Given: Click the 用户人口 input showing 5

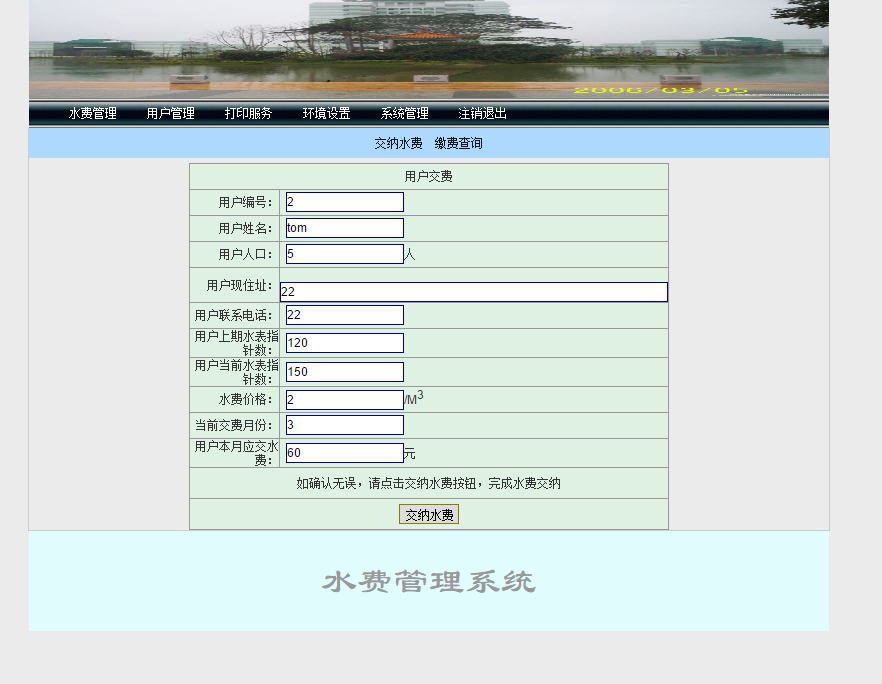Looking at the screenshot, I should (343, 253).
